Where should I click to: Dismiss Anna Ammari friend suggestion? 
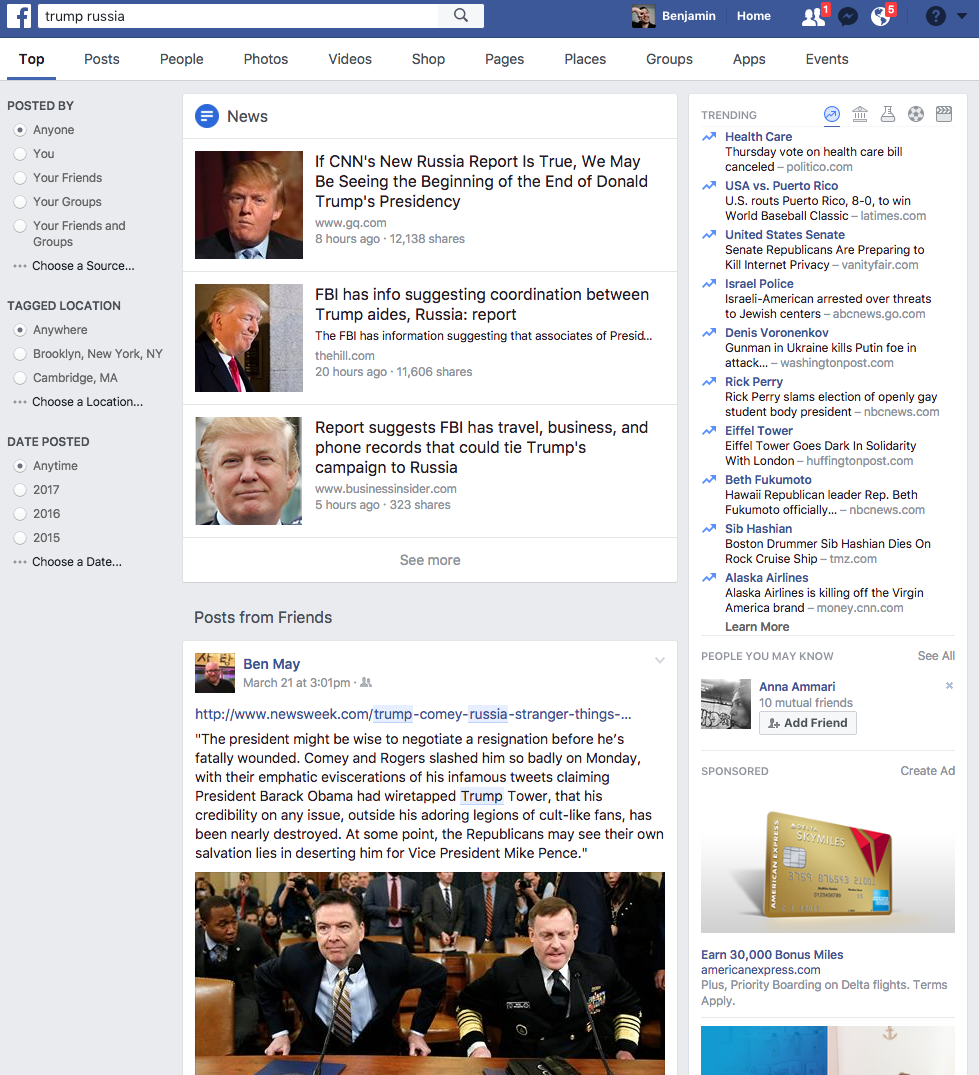[950, 686]
